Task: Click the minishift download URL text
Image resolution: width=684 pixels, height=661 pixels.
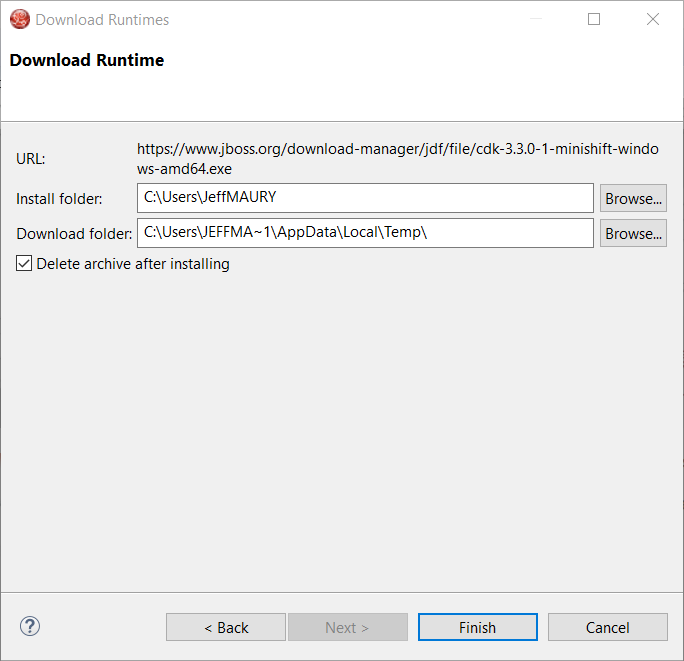Action: (398, 159)
